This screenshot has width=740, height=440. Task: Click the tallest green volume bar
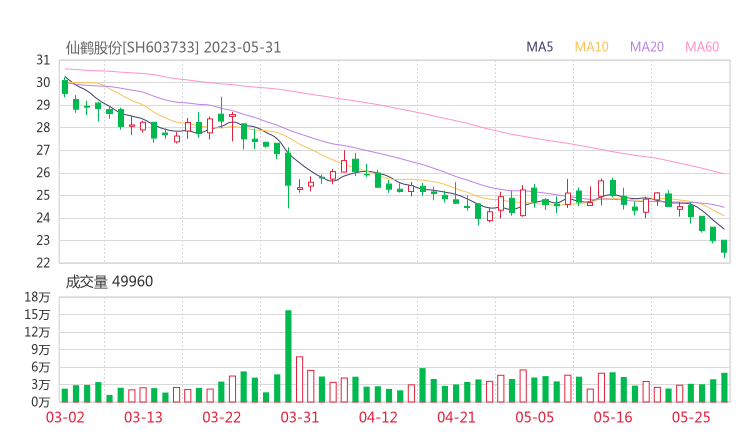pyautogui.click(x=288, y=356)
